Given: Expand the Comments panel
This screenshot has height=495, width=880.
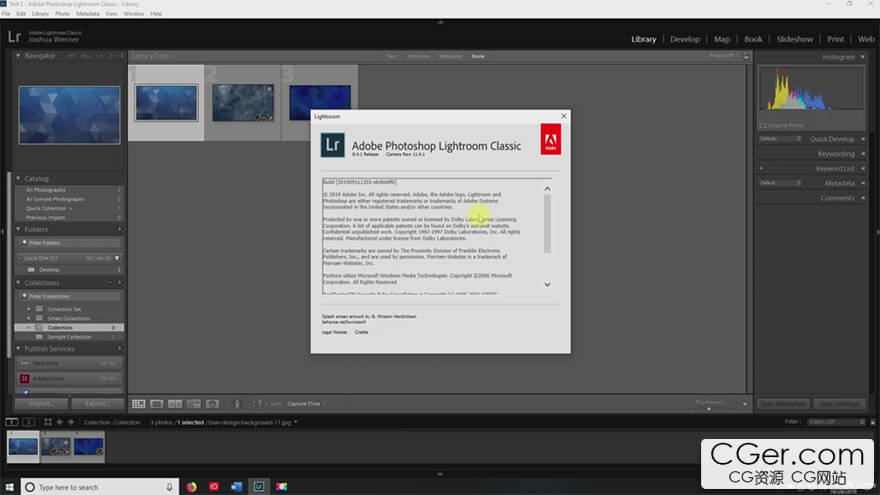Looking at the screenshot, I should point(863,198).
